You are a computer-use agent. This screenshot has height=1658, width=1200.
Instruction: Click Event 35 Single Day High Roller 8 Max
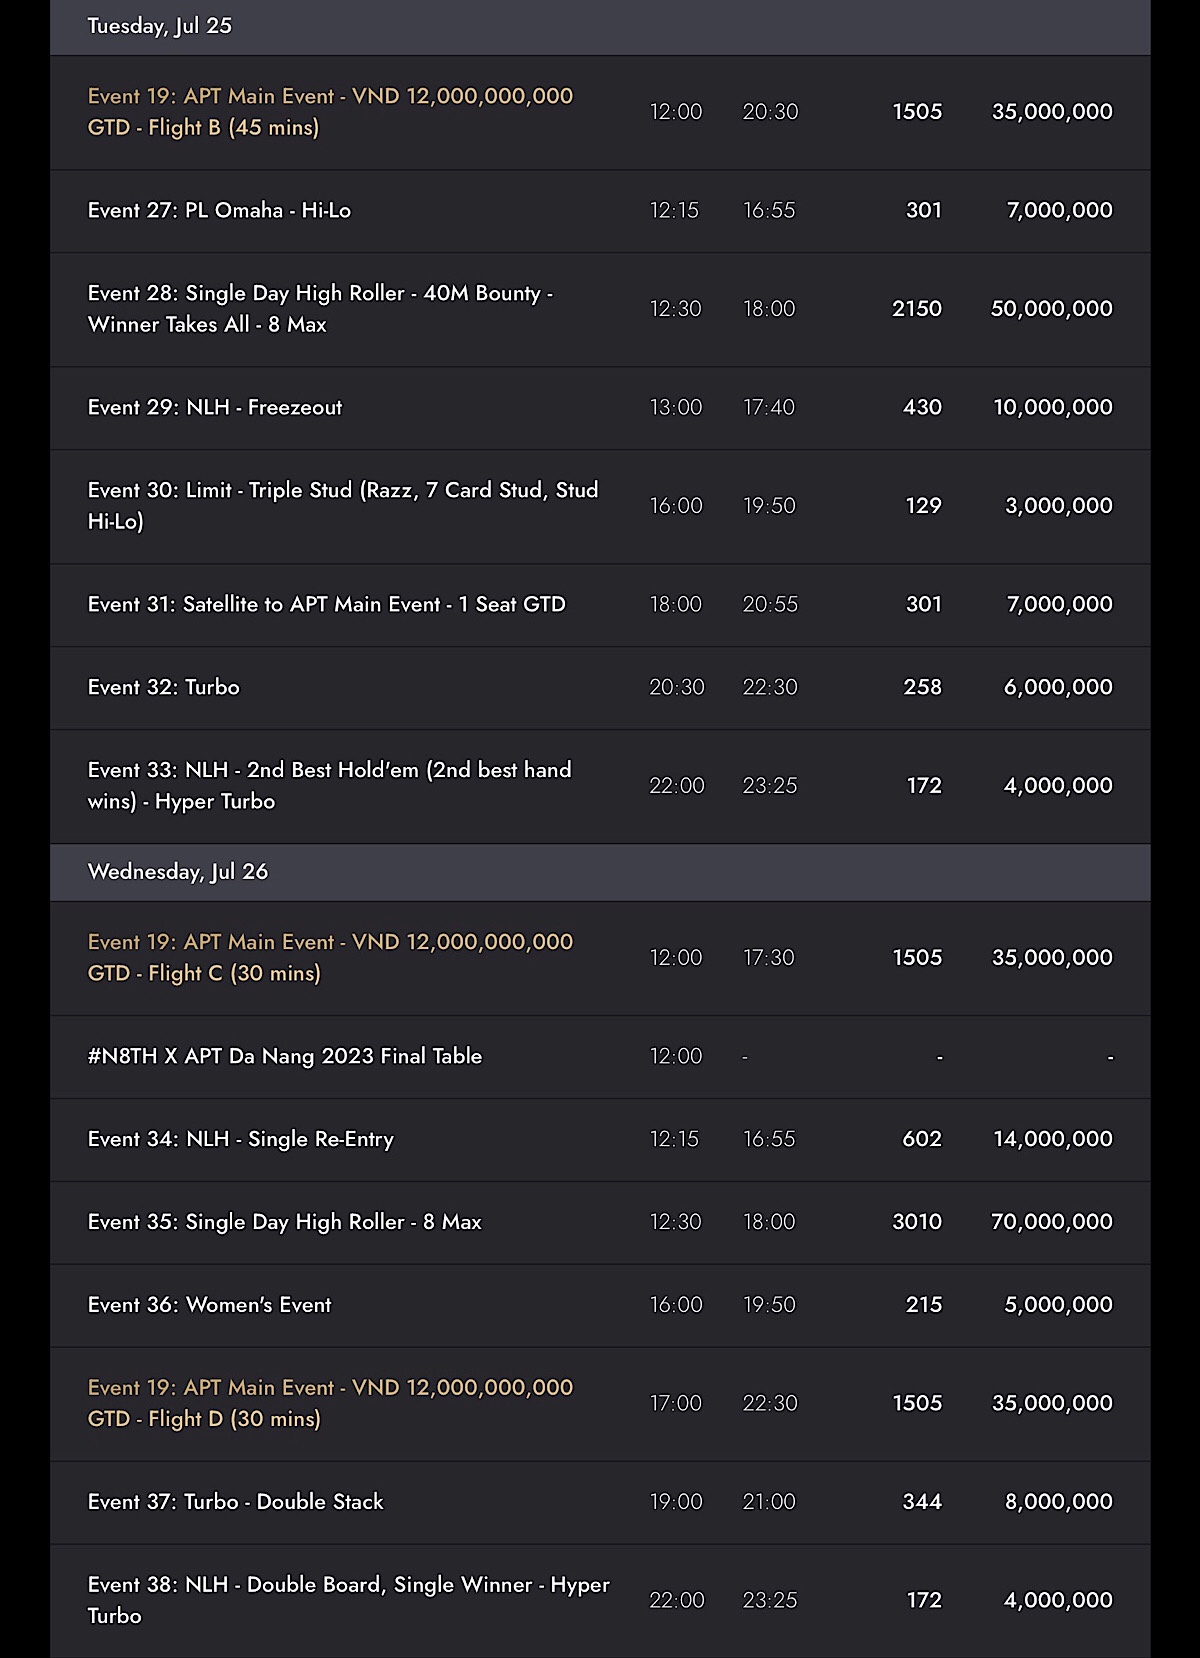[x=600, y=1222]
